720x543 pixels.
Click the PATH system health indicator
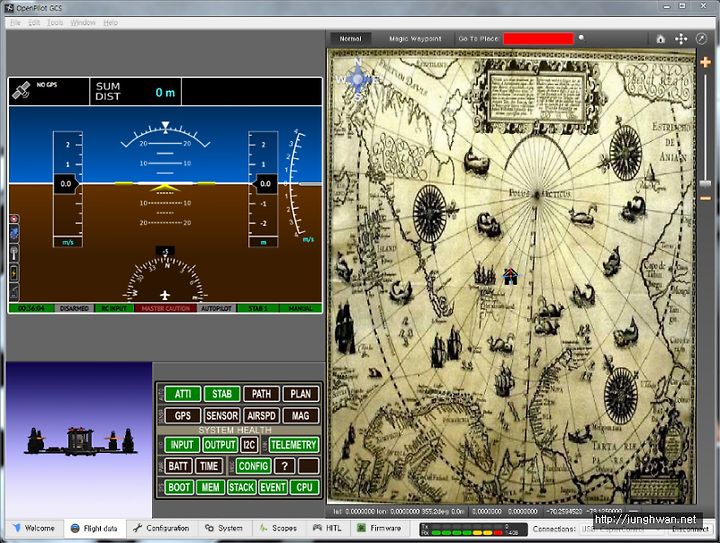tap(261, 394)
